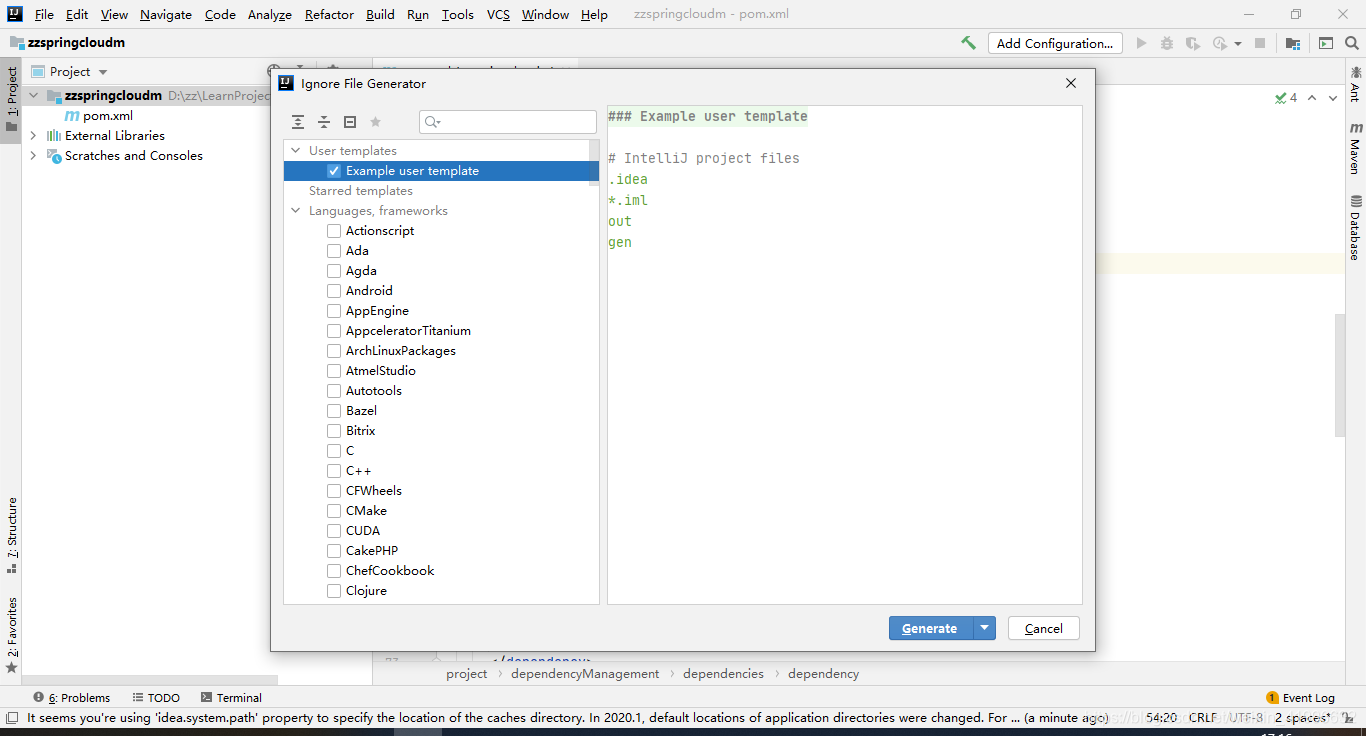The height and width of the screenshot is (736, 1366).
Task: Open the Refactor menu
Action: pyautogui.click(x=329, y=14)
